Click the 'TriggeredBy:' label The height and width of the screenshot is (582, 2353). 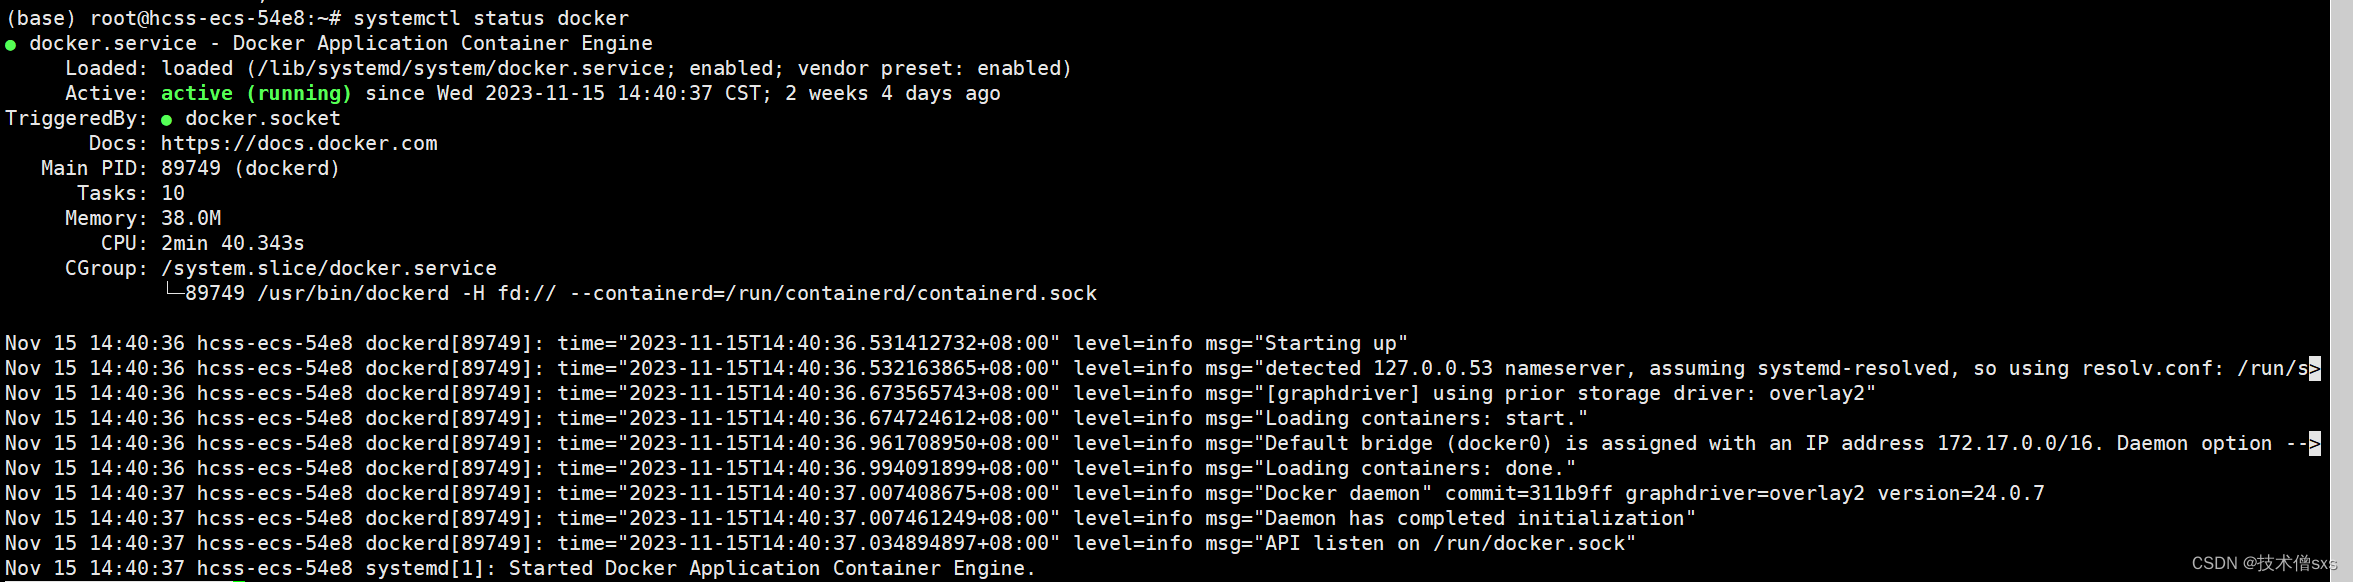click(76, 118)
